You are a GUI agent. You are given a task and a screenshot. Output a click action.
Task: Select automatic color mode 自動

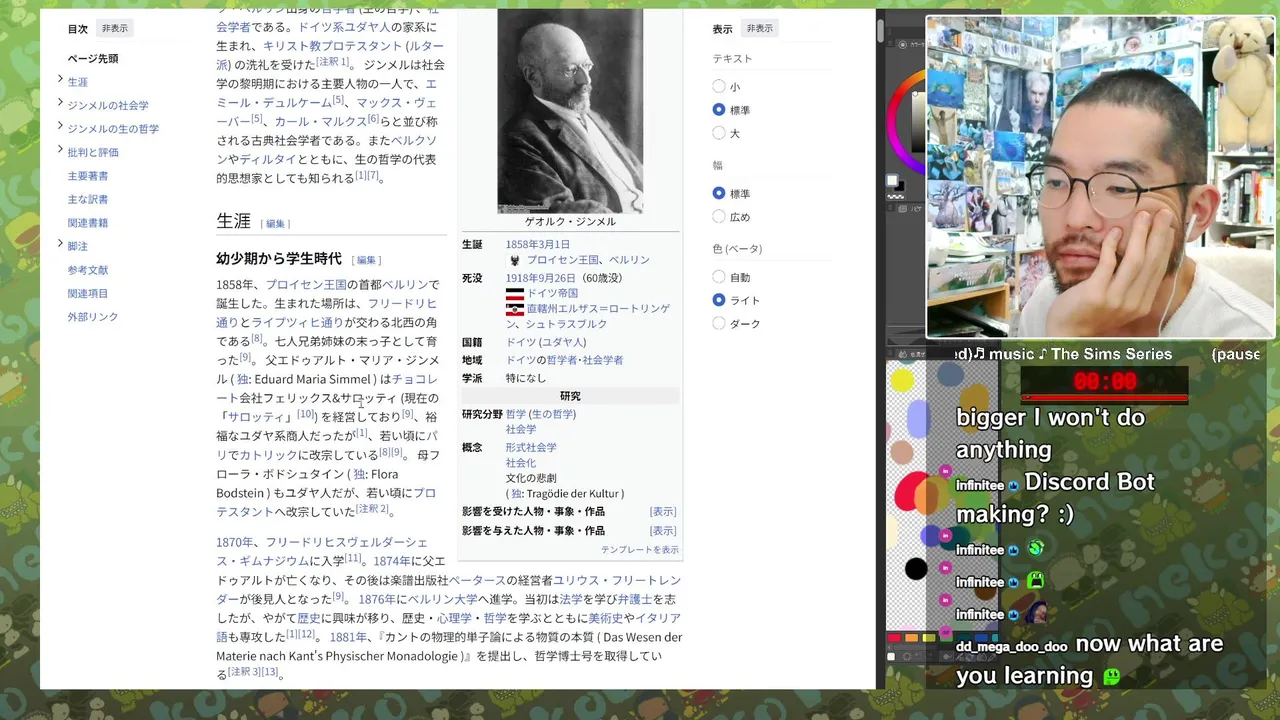coord(719,277)
